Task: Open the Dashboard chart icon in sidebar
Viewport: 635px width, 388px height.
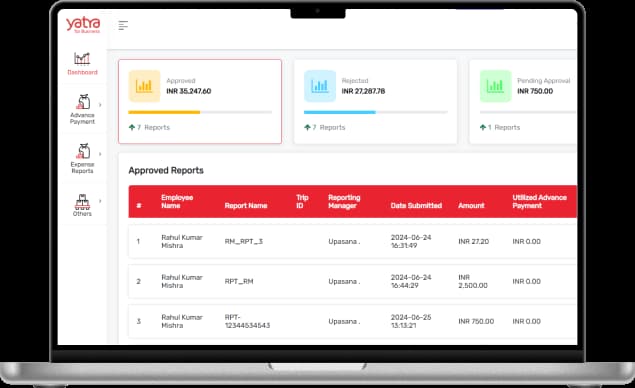Action: (82, 59)
